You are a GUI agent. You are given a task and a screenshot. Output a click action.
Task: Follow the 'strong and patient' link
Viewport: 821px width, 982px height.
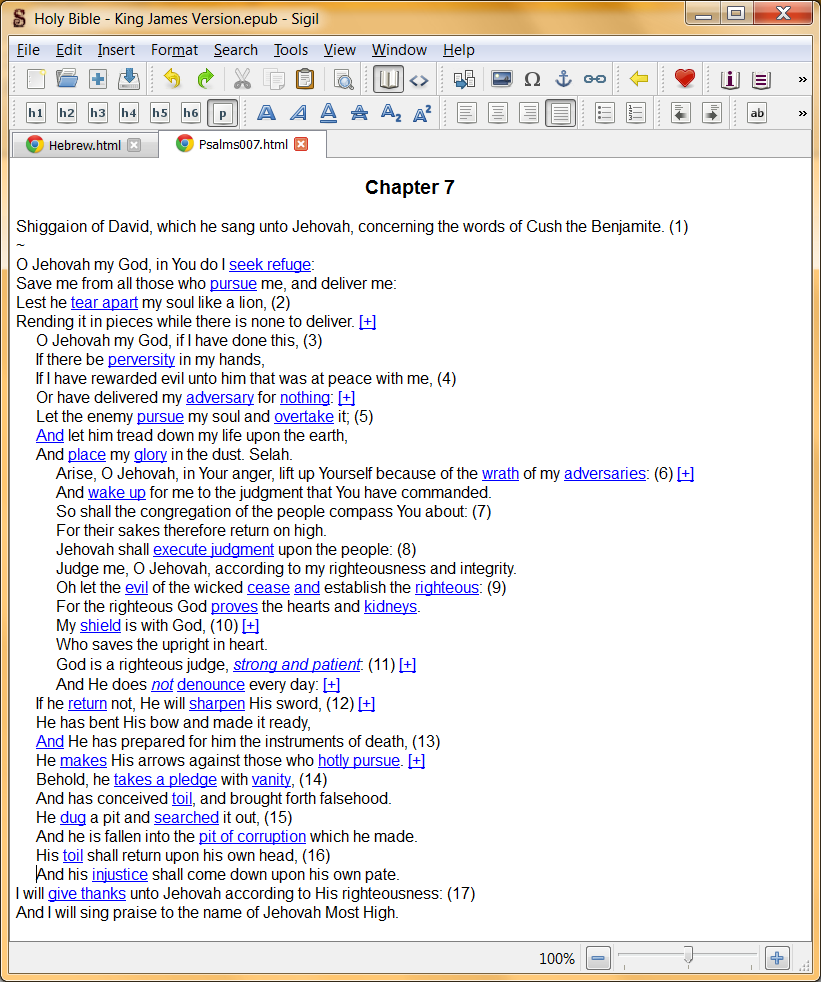click(297, 664)
